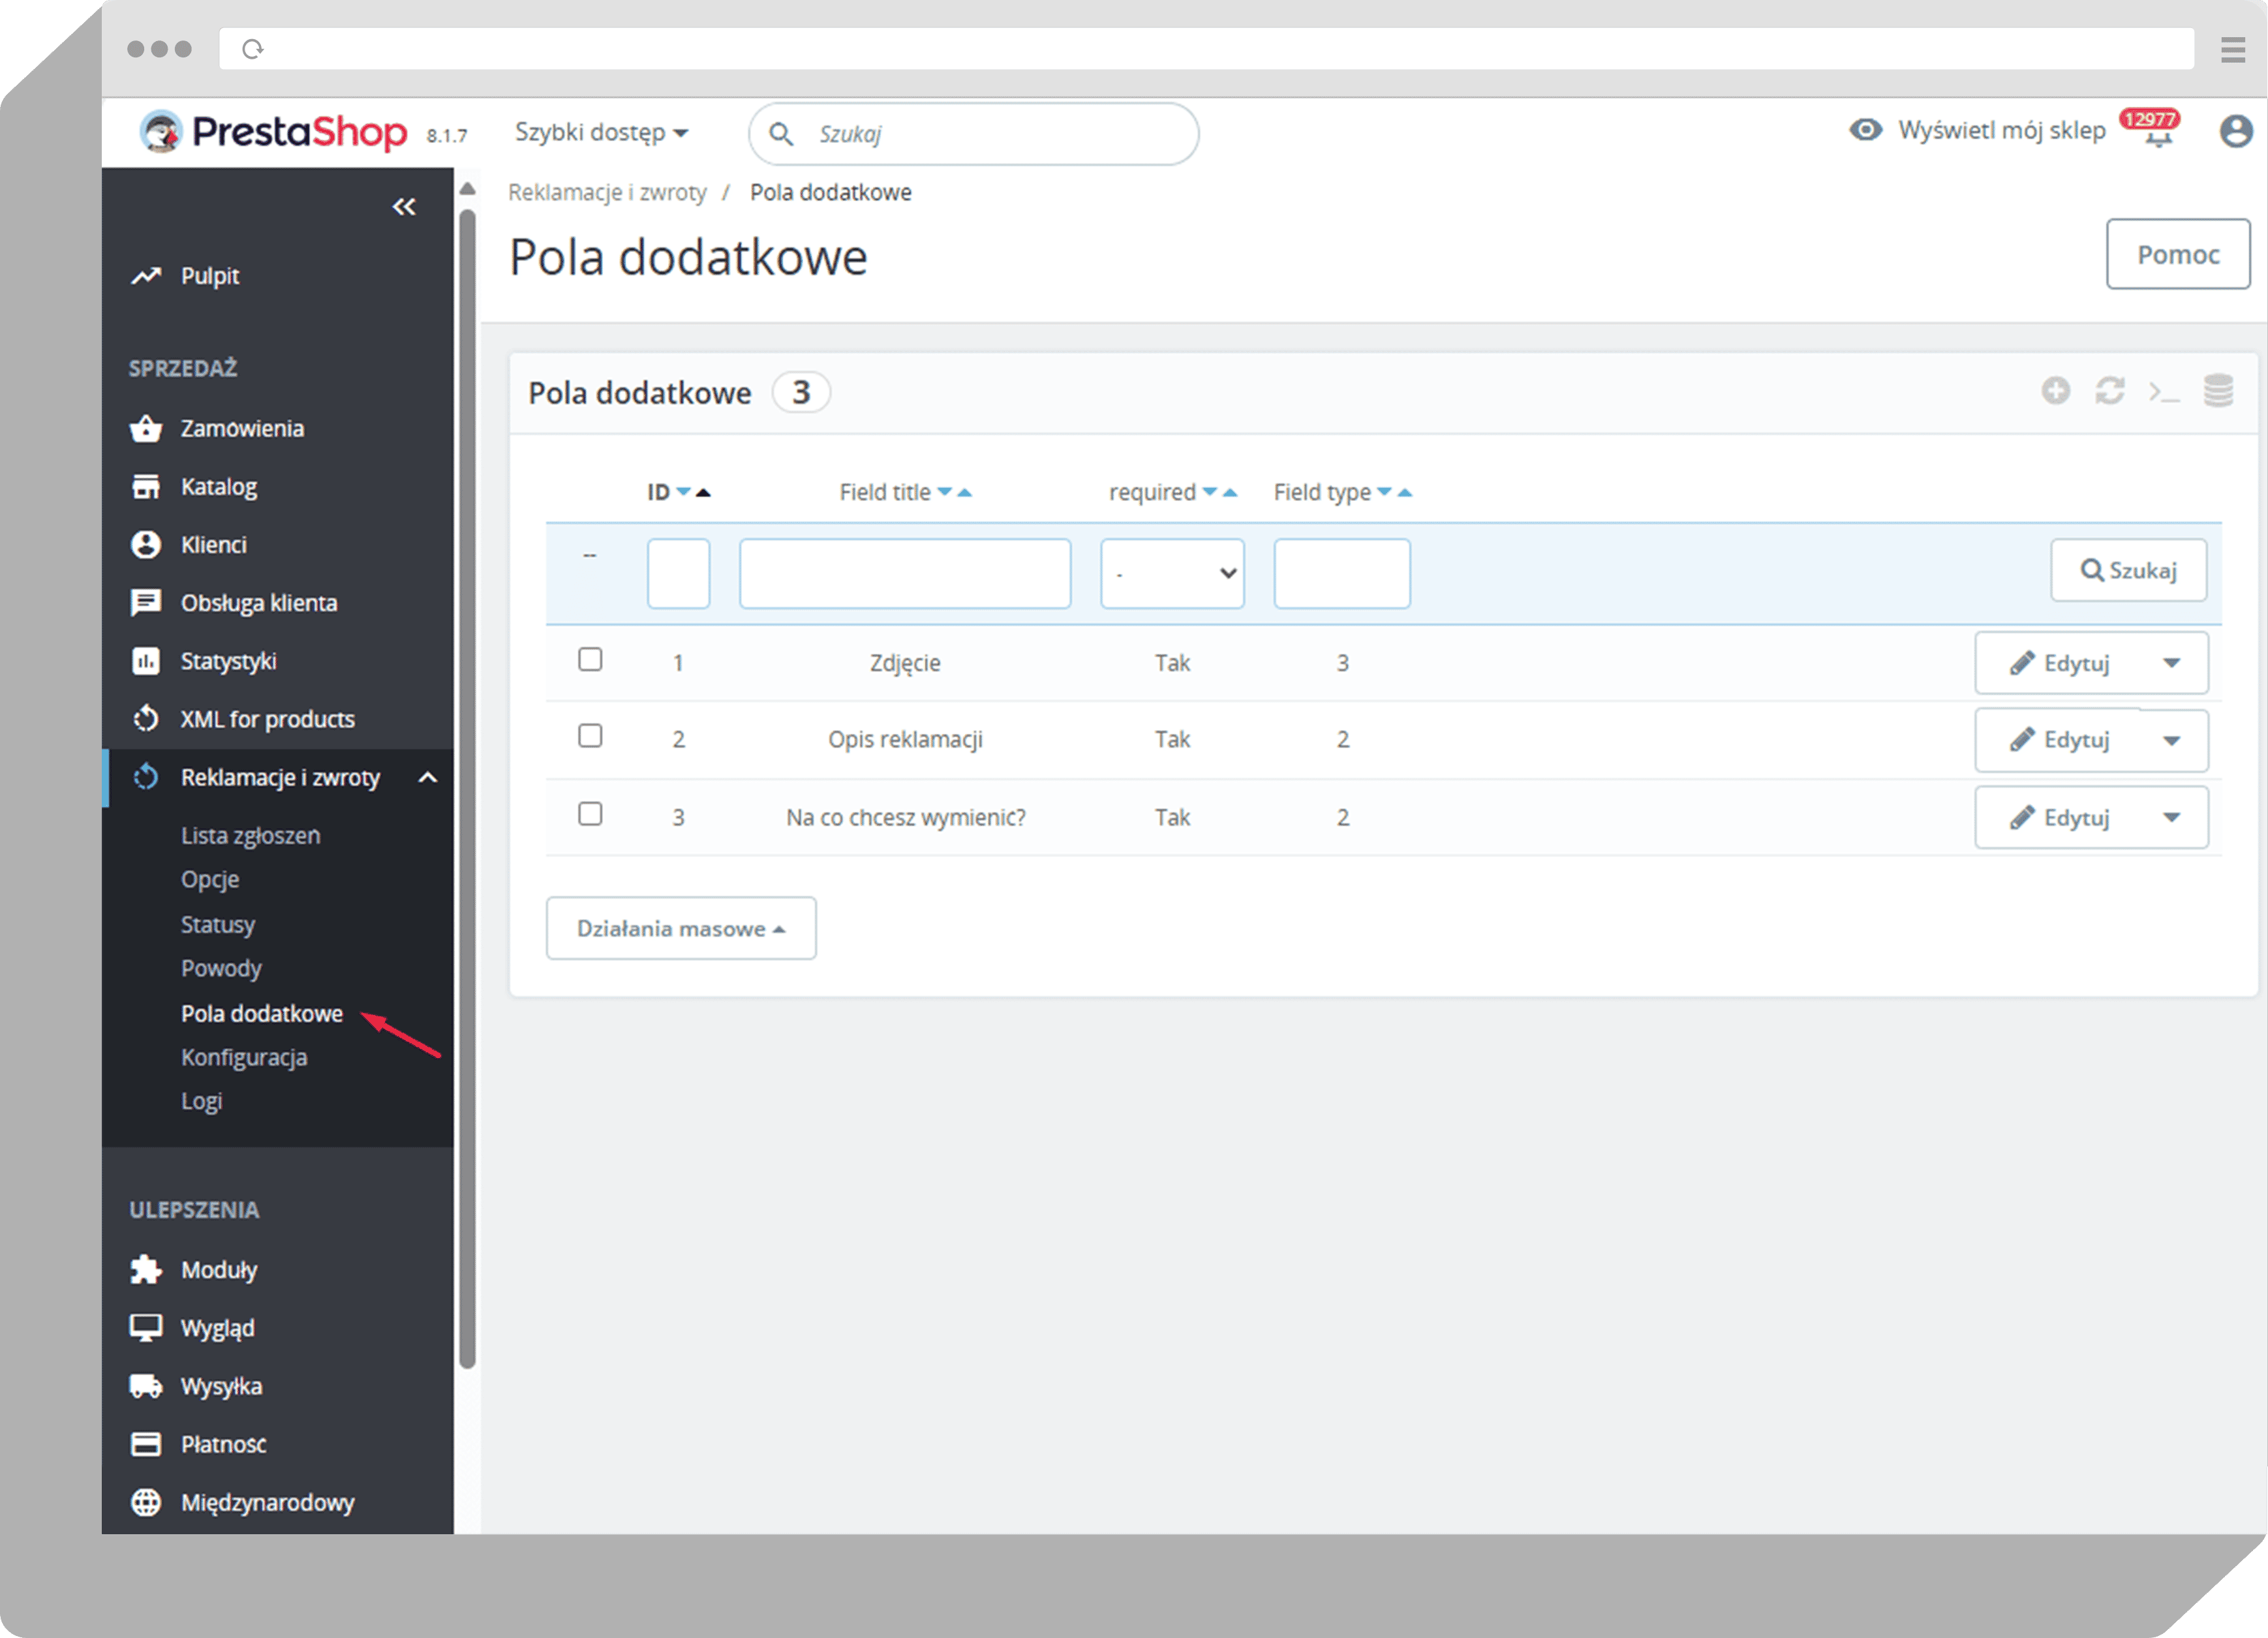Go to Konfiguracja in the sidebar

pyautogui.click(x=244, y=1057)
